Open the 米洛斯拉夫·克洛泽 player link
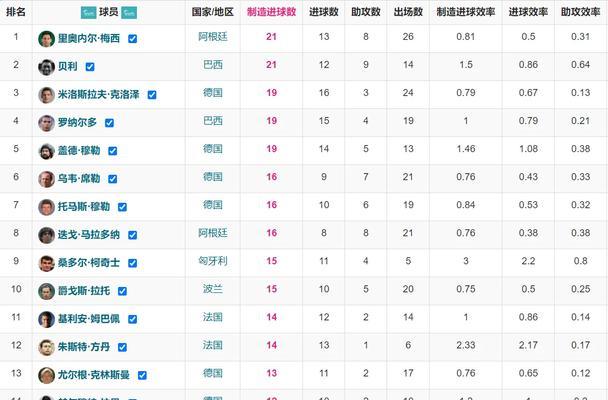 tap(98, 95)
